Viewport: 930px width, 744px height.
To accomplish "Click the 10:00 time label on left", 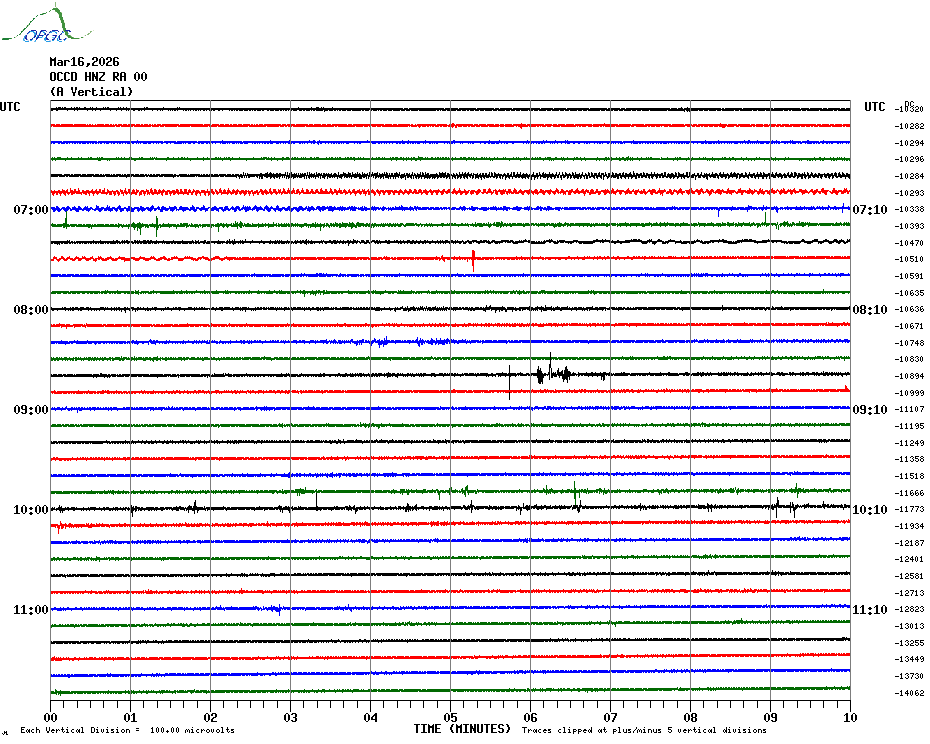I will (30, 510).
